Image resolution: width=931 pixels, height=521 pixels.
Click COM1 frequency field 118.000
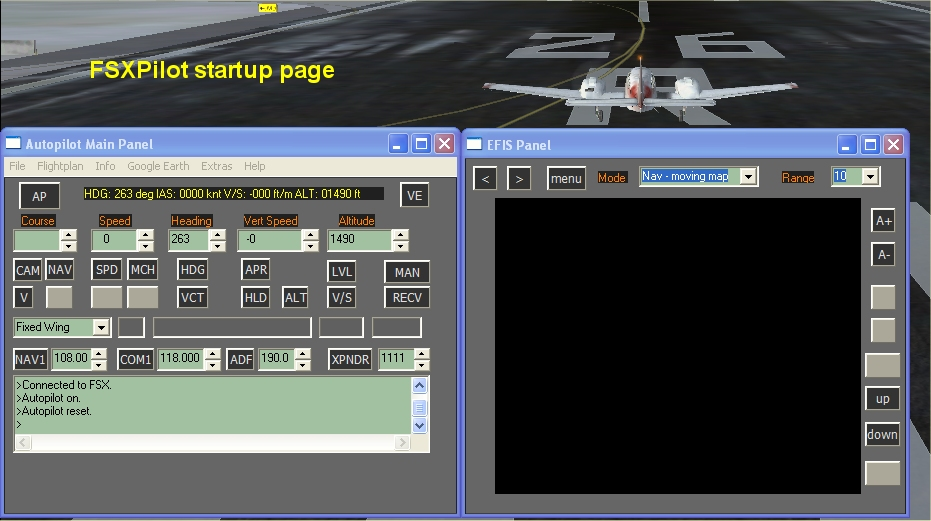click(x=180, y=359)
